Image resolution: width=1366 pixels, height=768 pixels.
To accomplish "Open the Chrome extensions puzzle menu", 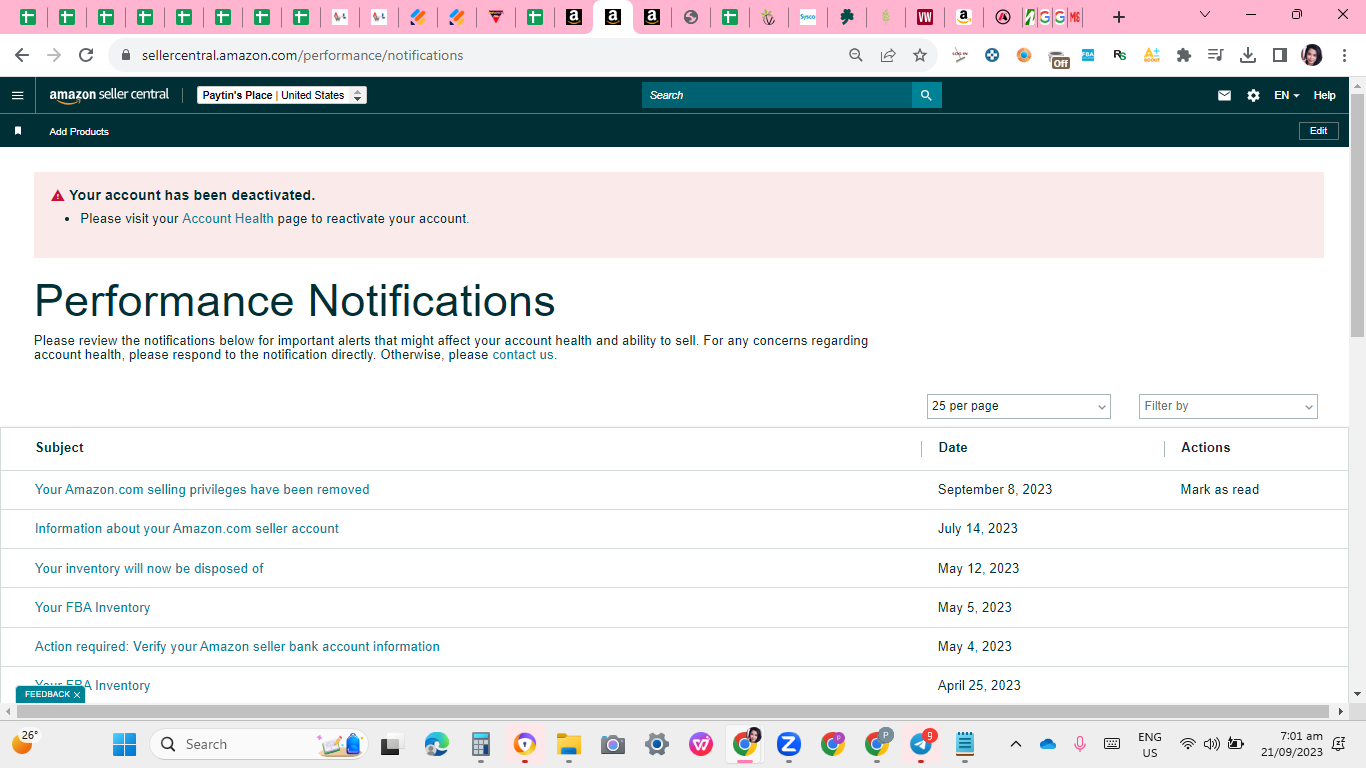I will pyautogui.click(x=1184, y=55).
